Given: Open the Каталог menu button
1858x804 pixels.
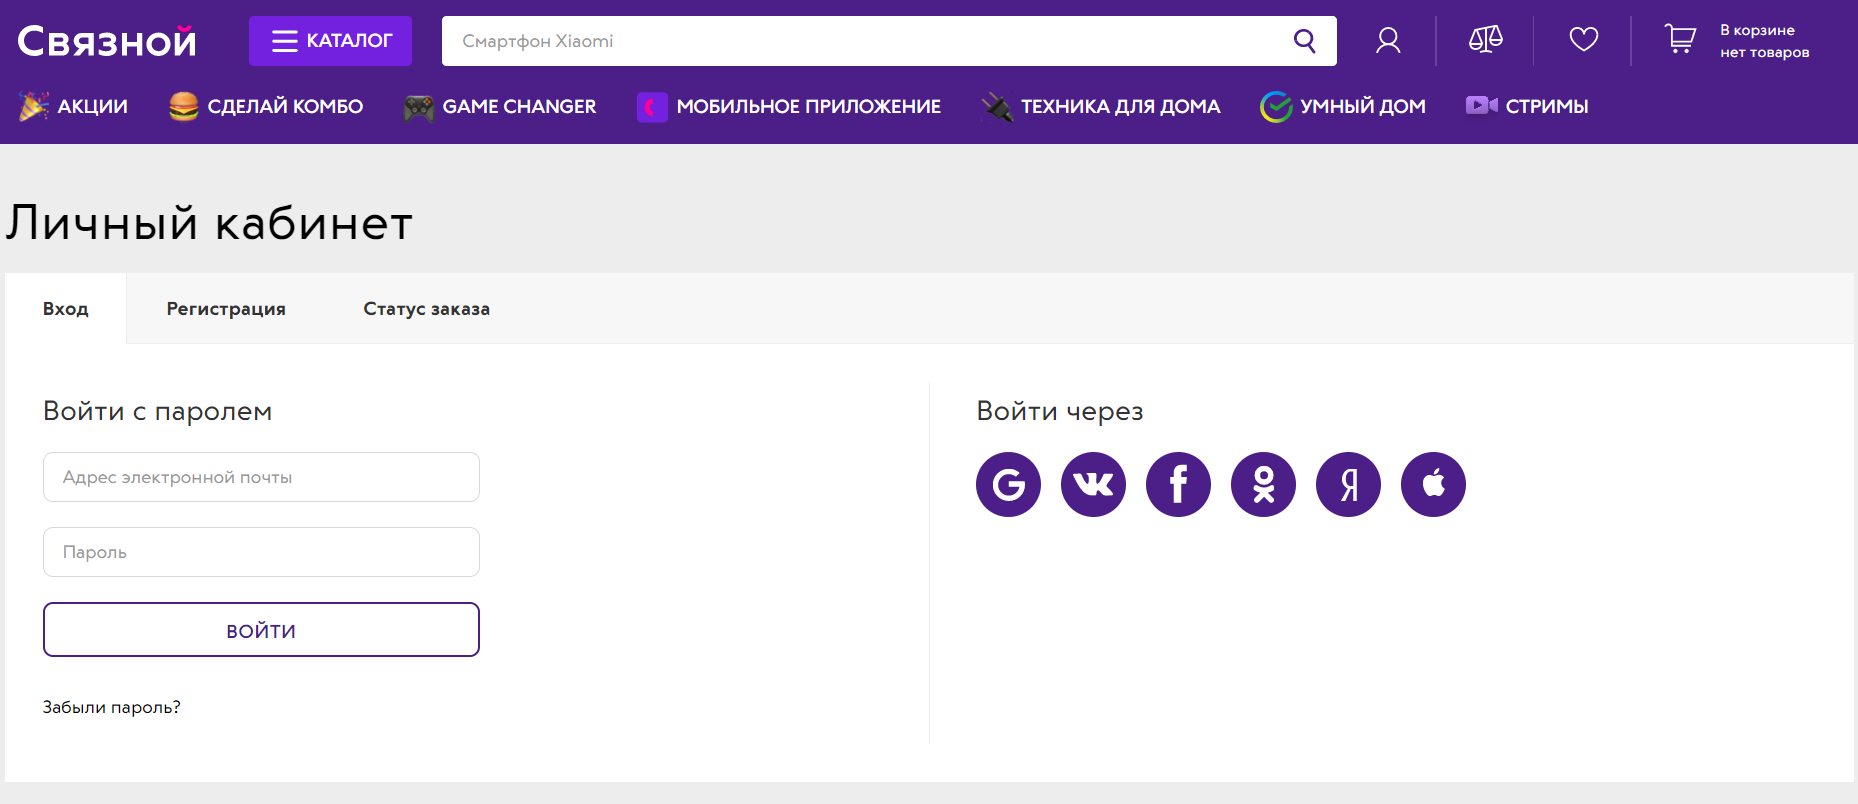Looking at the screenshot, I should [x=330, y=41].
